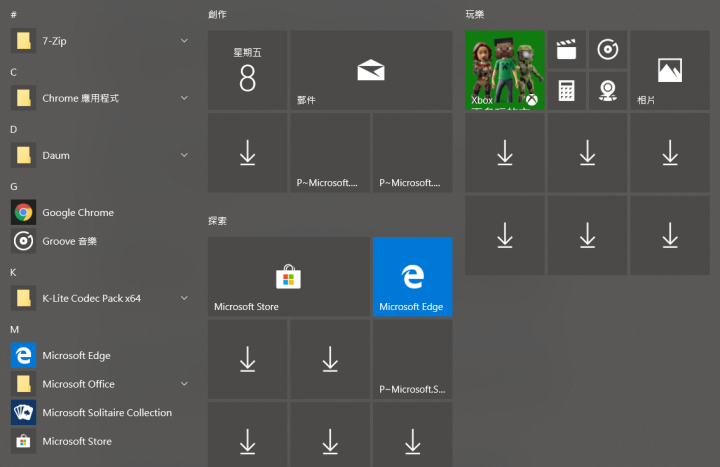
Task: Click the 創作 group title
Action: (217, 14)
